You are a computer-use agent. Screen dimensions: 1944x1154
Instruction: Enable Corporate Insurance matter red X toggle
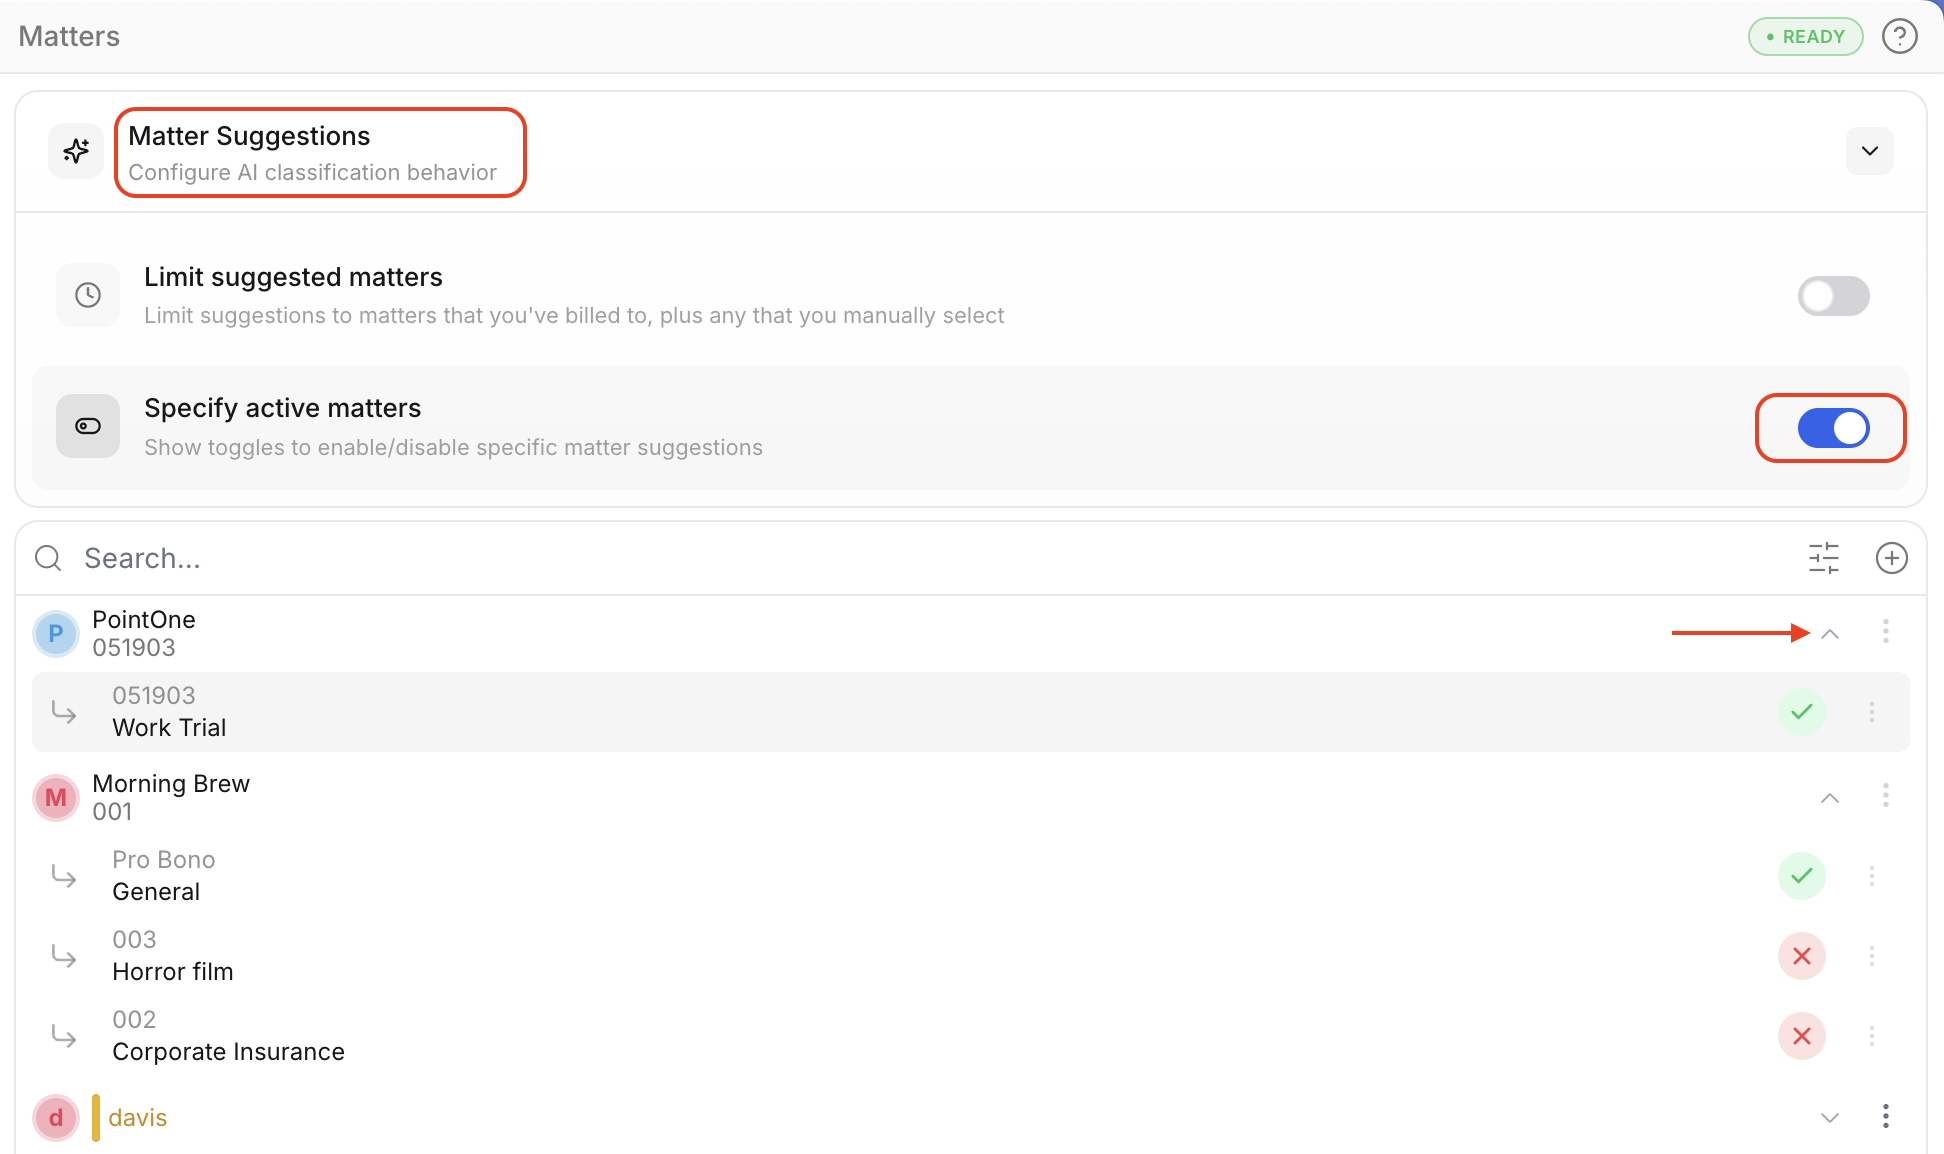click(1802, 1036)
